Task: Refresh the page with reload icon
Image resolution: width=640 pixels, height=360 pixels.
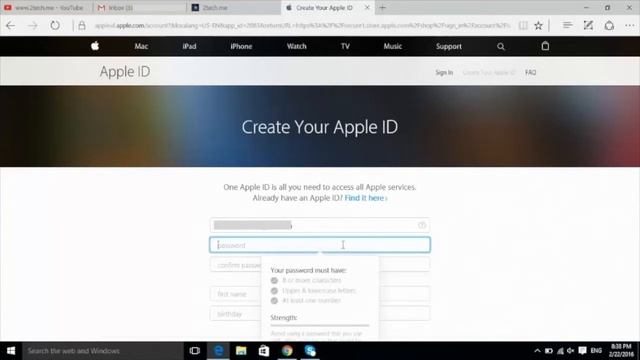Action: pos(55,26)
